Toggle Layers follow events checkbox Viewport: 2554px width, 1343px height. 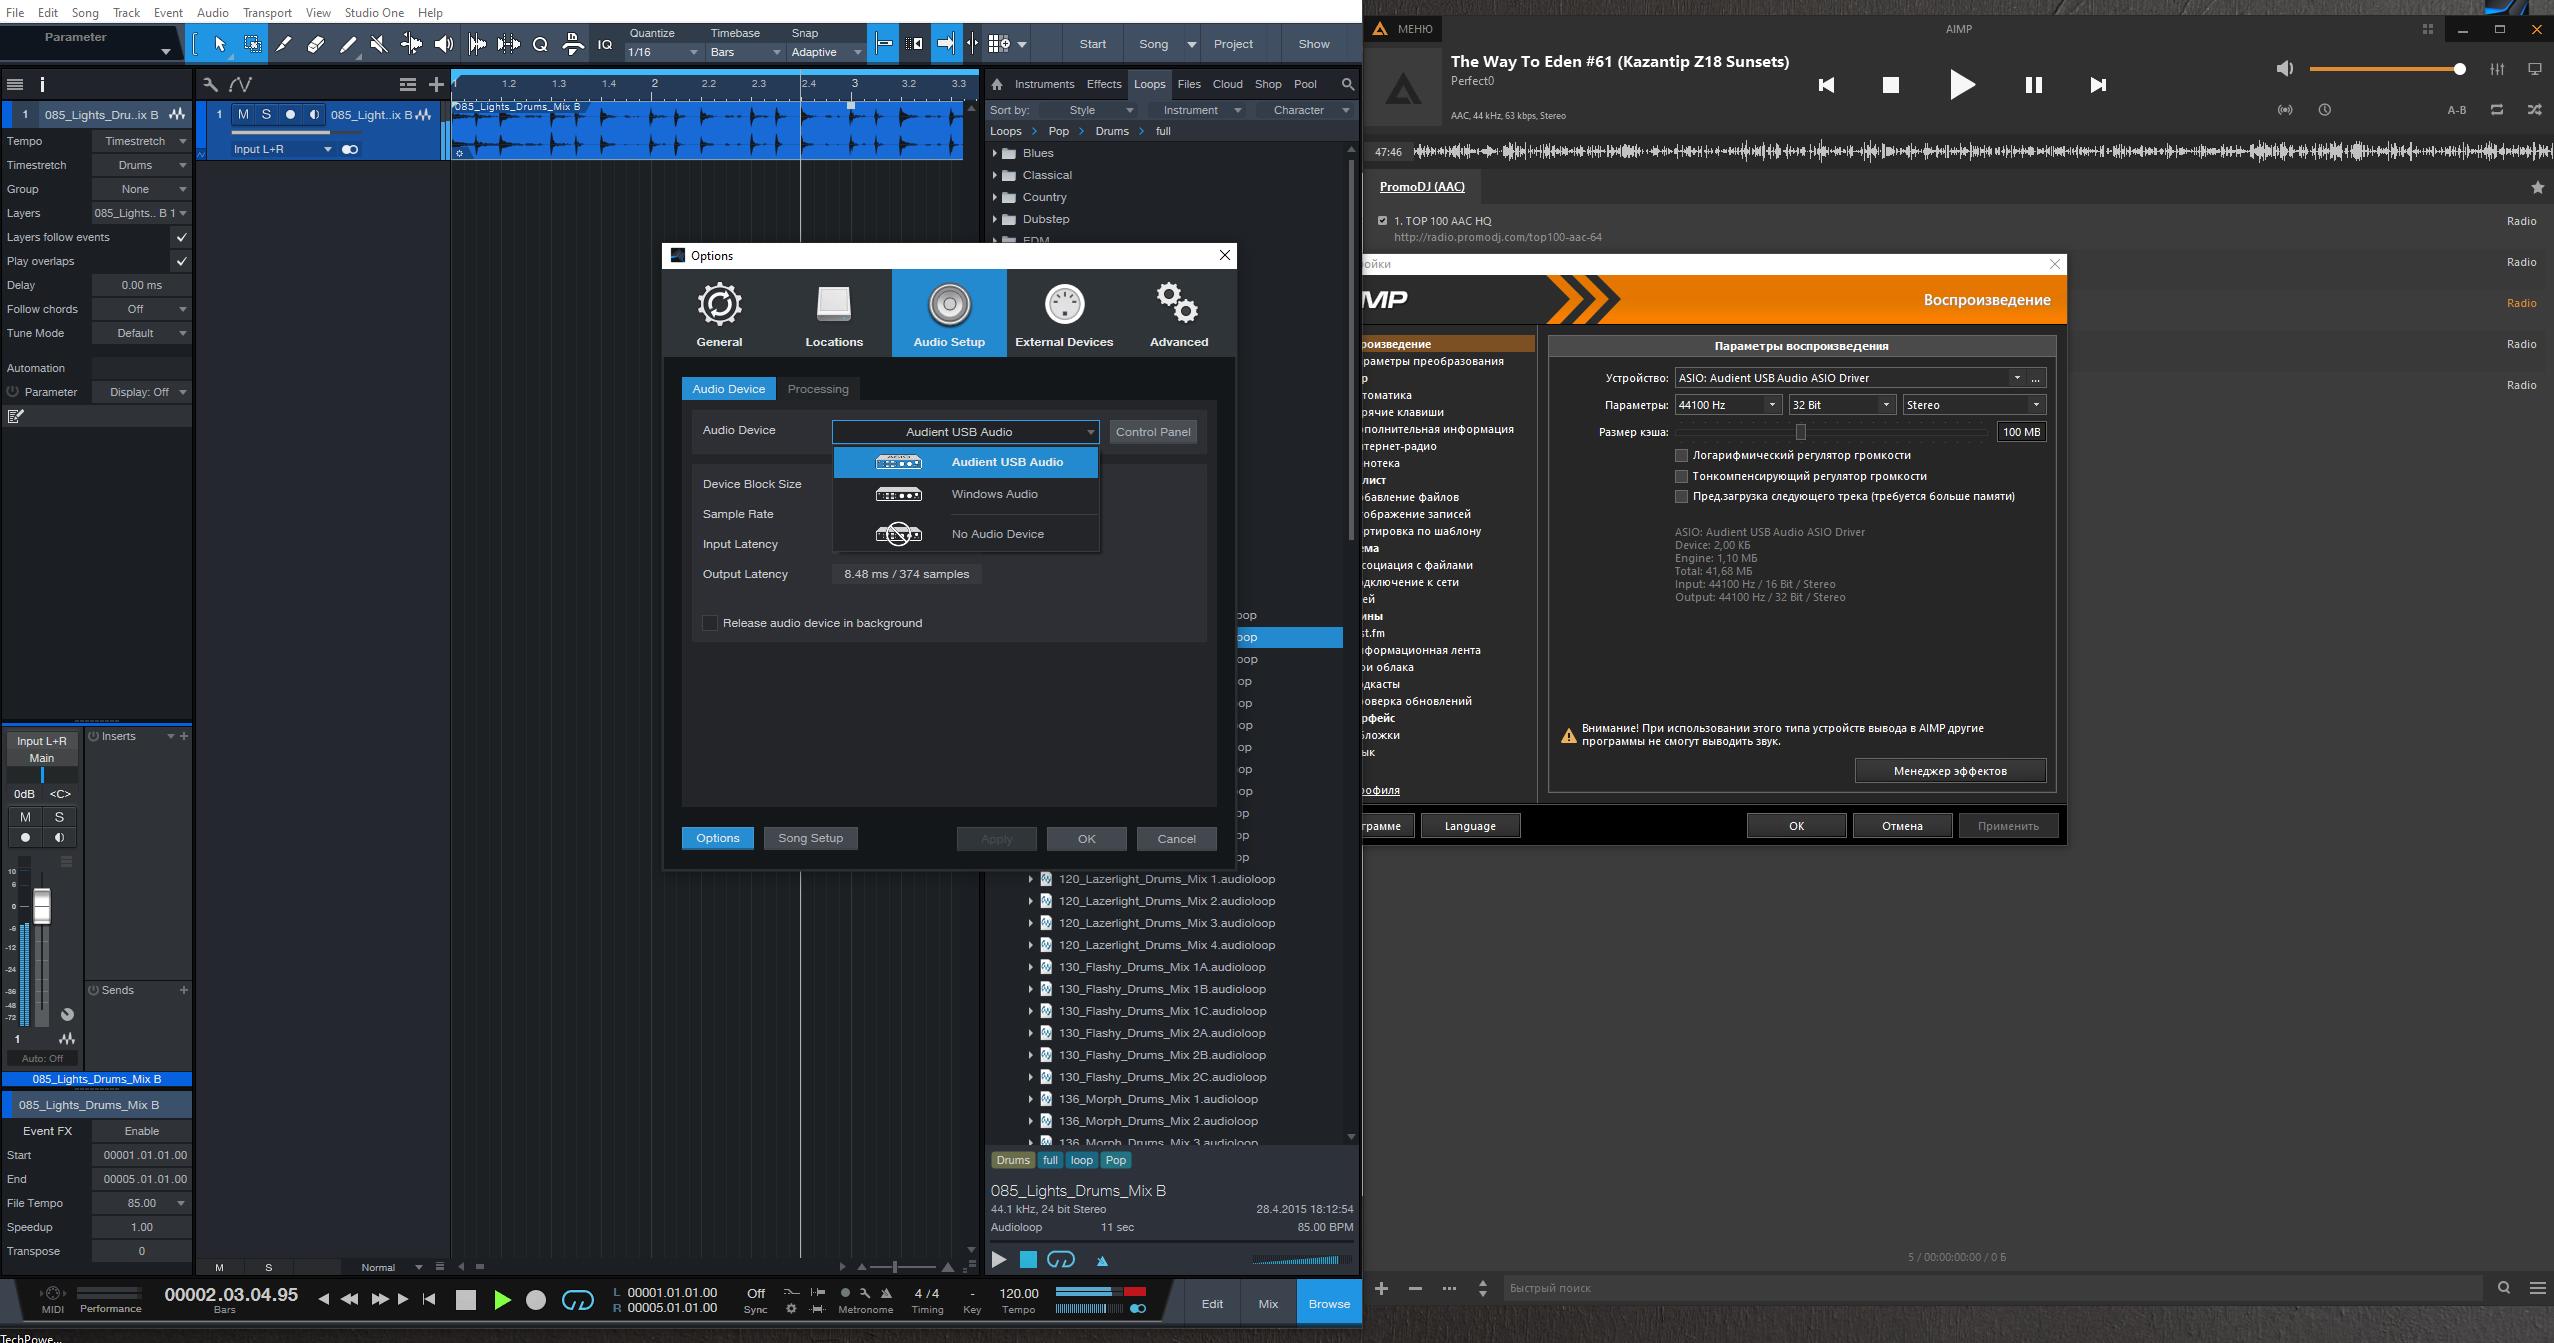coord(181,237)
